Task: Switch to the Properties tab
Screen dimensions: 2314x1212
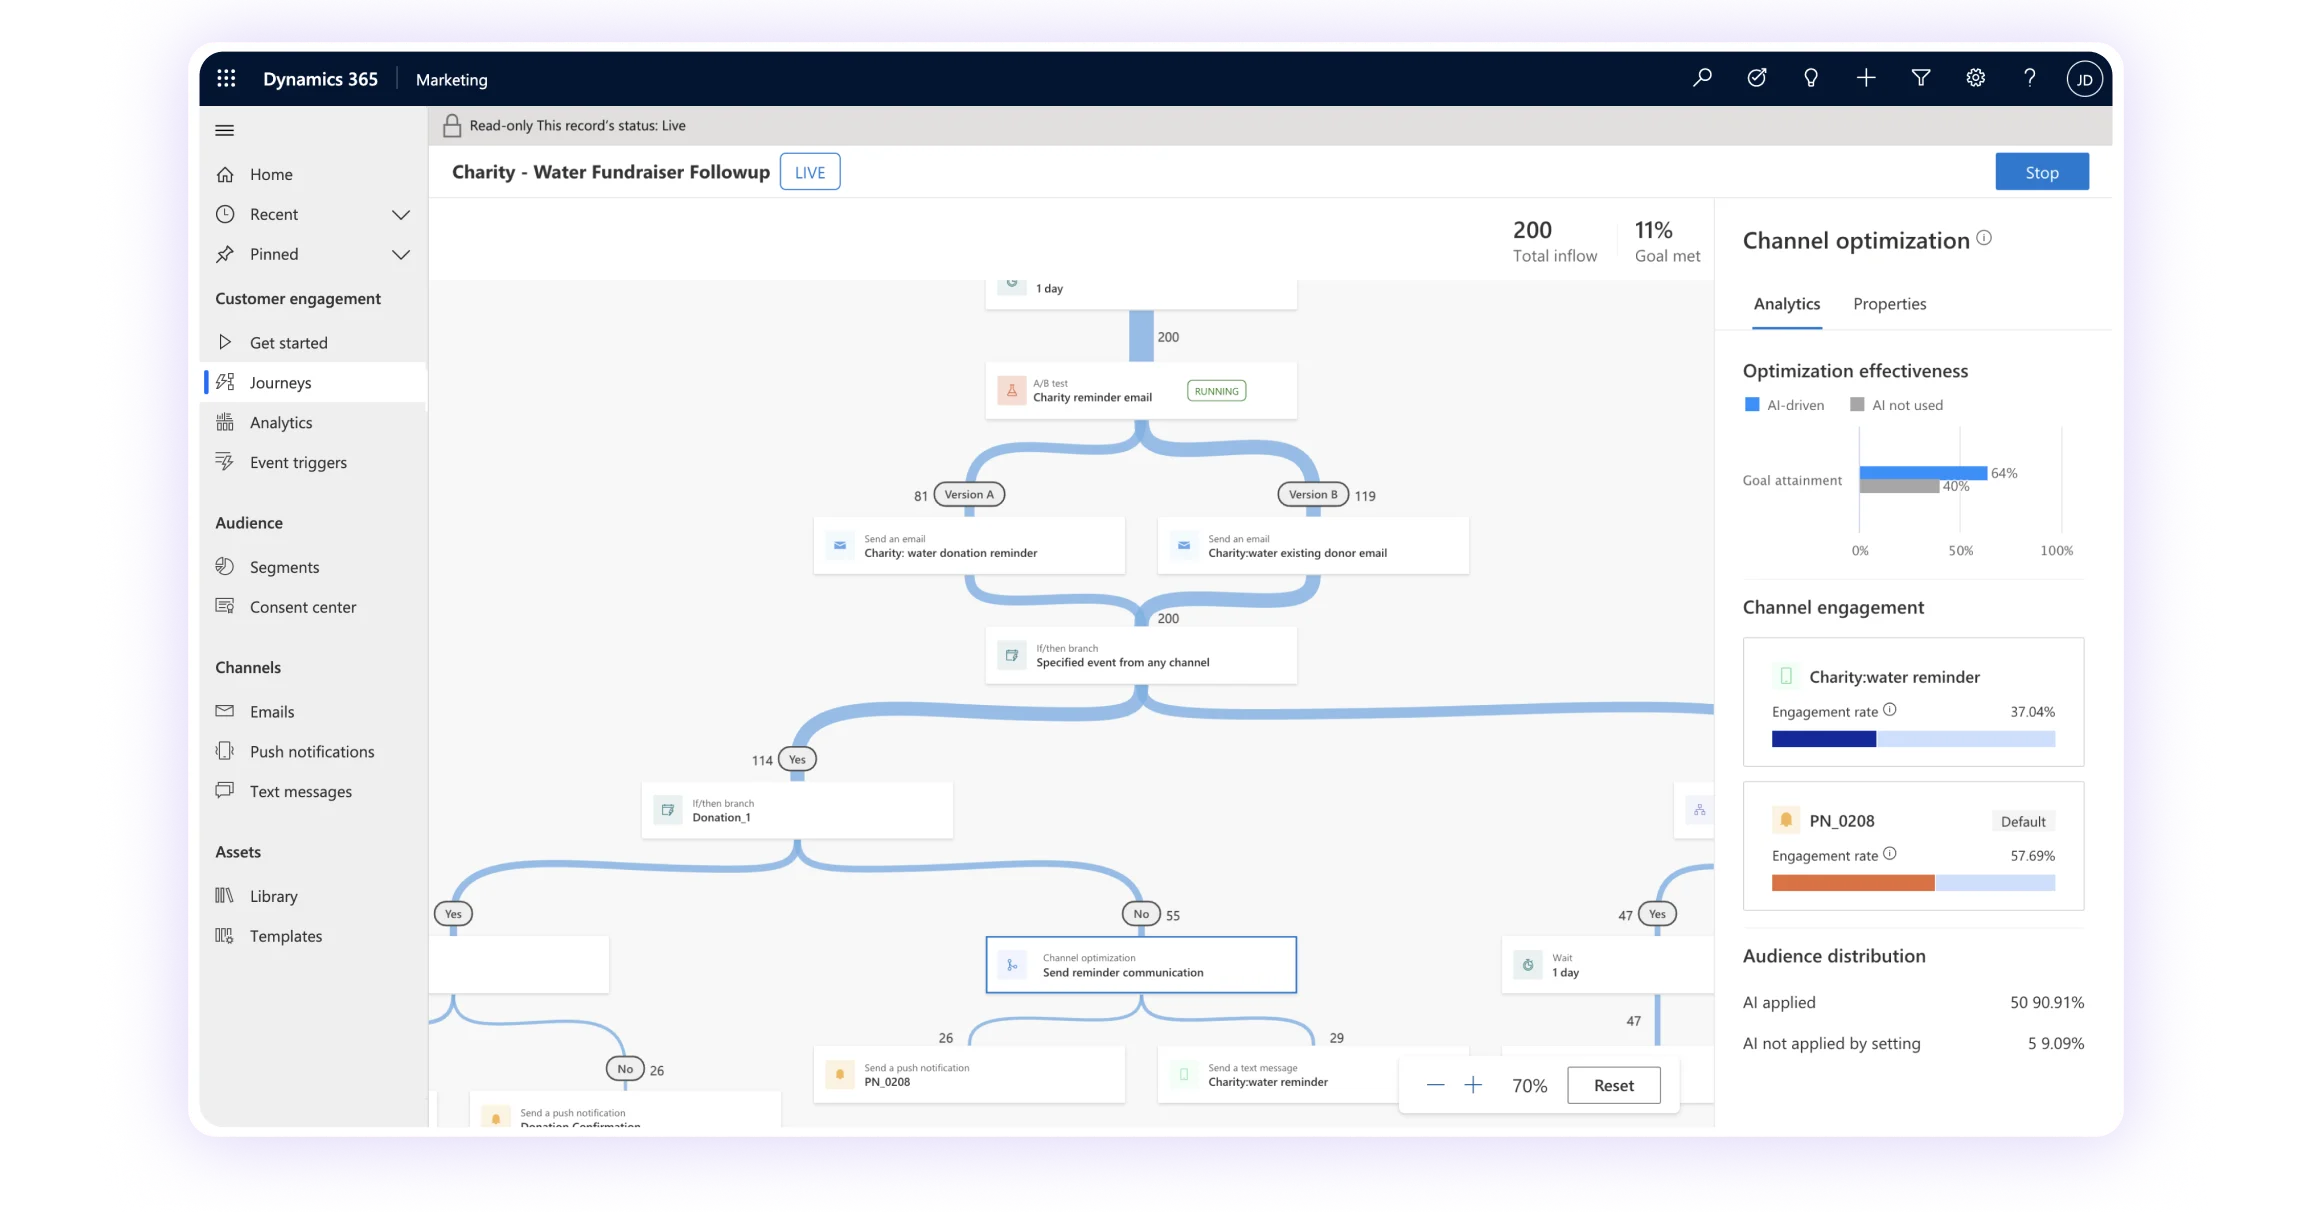Action: (x=1889, y=304)
